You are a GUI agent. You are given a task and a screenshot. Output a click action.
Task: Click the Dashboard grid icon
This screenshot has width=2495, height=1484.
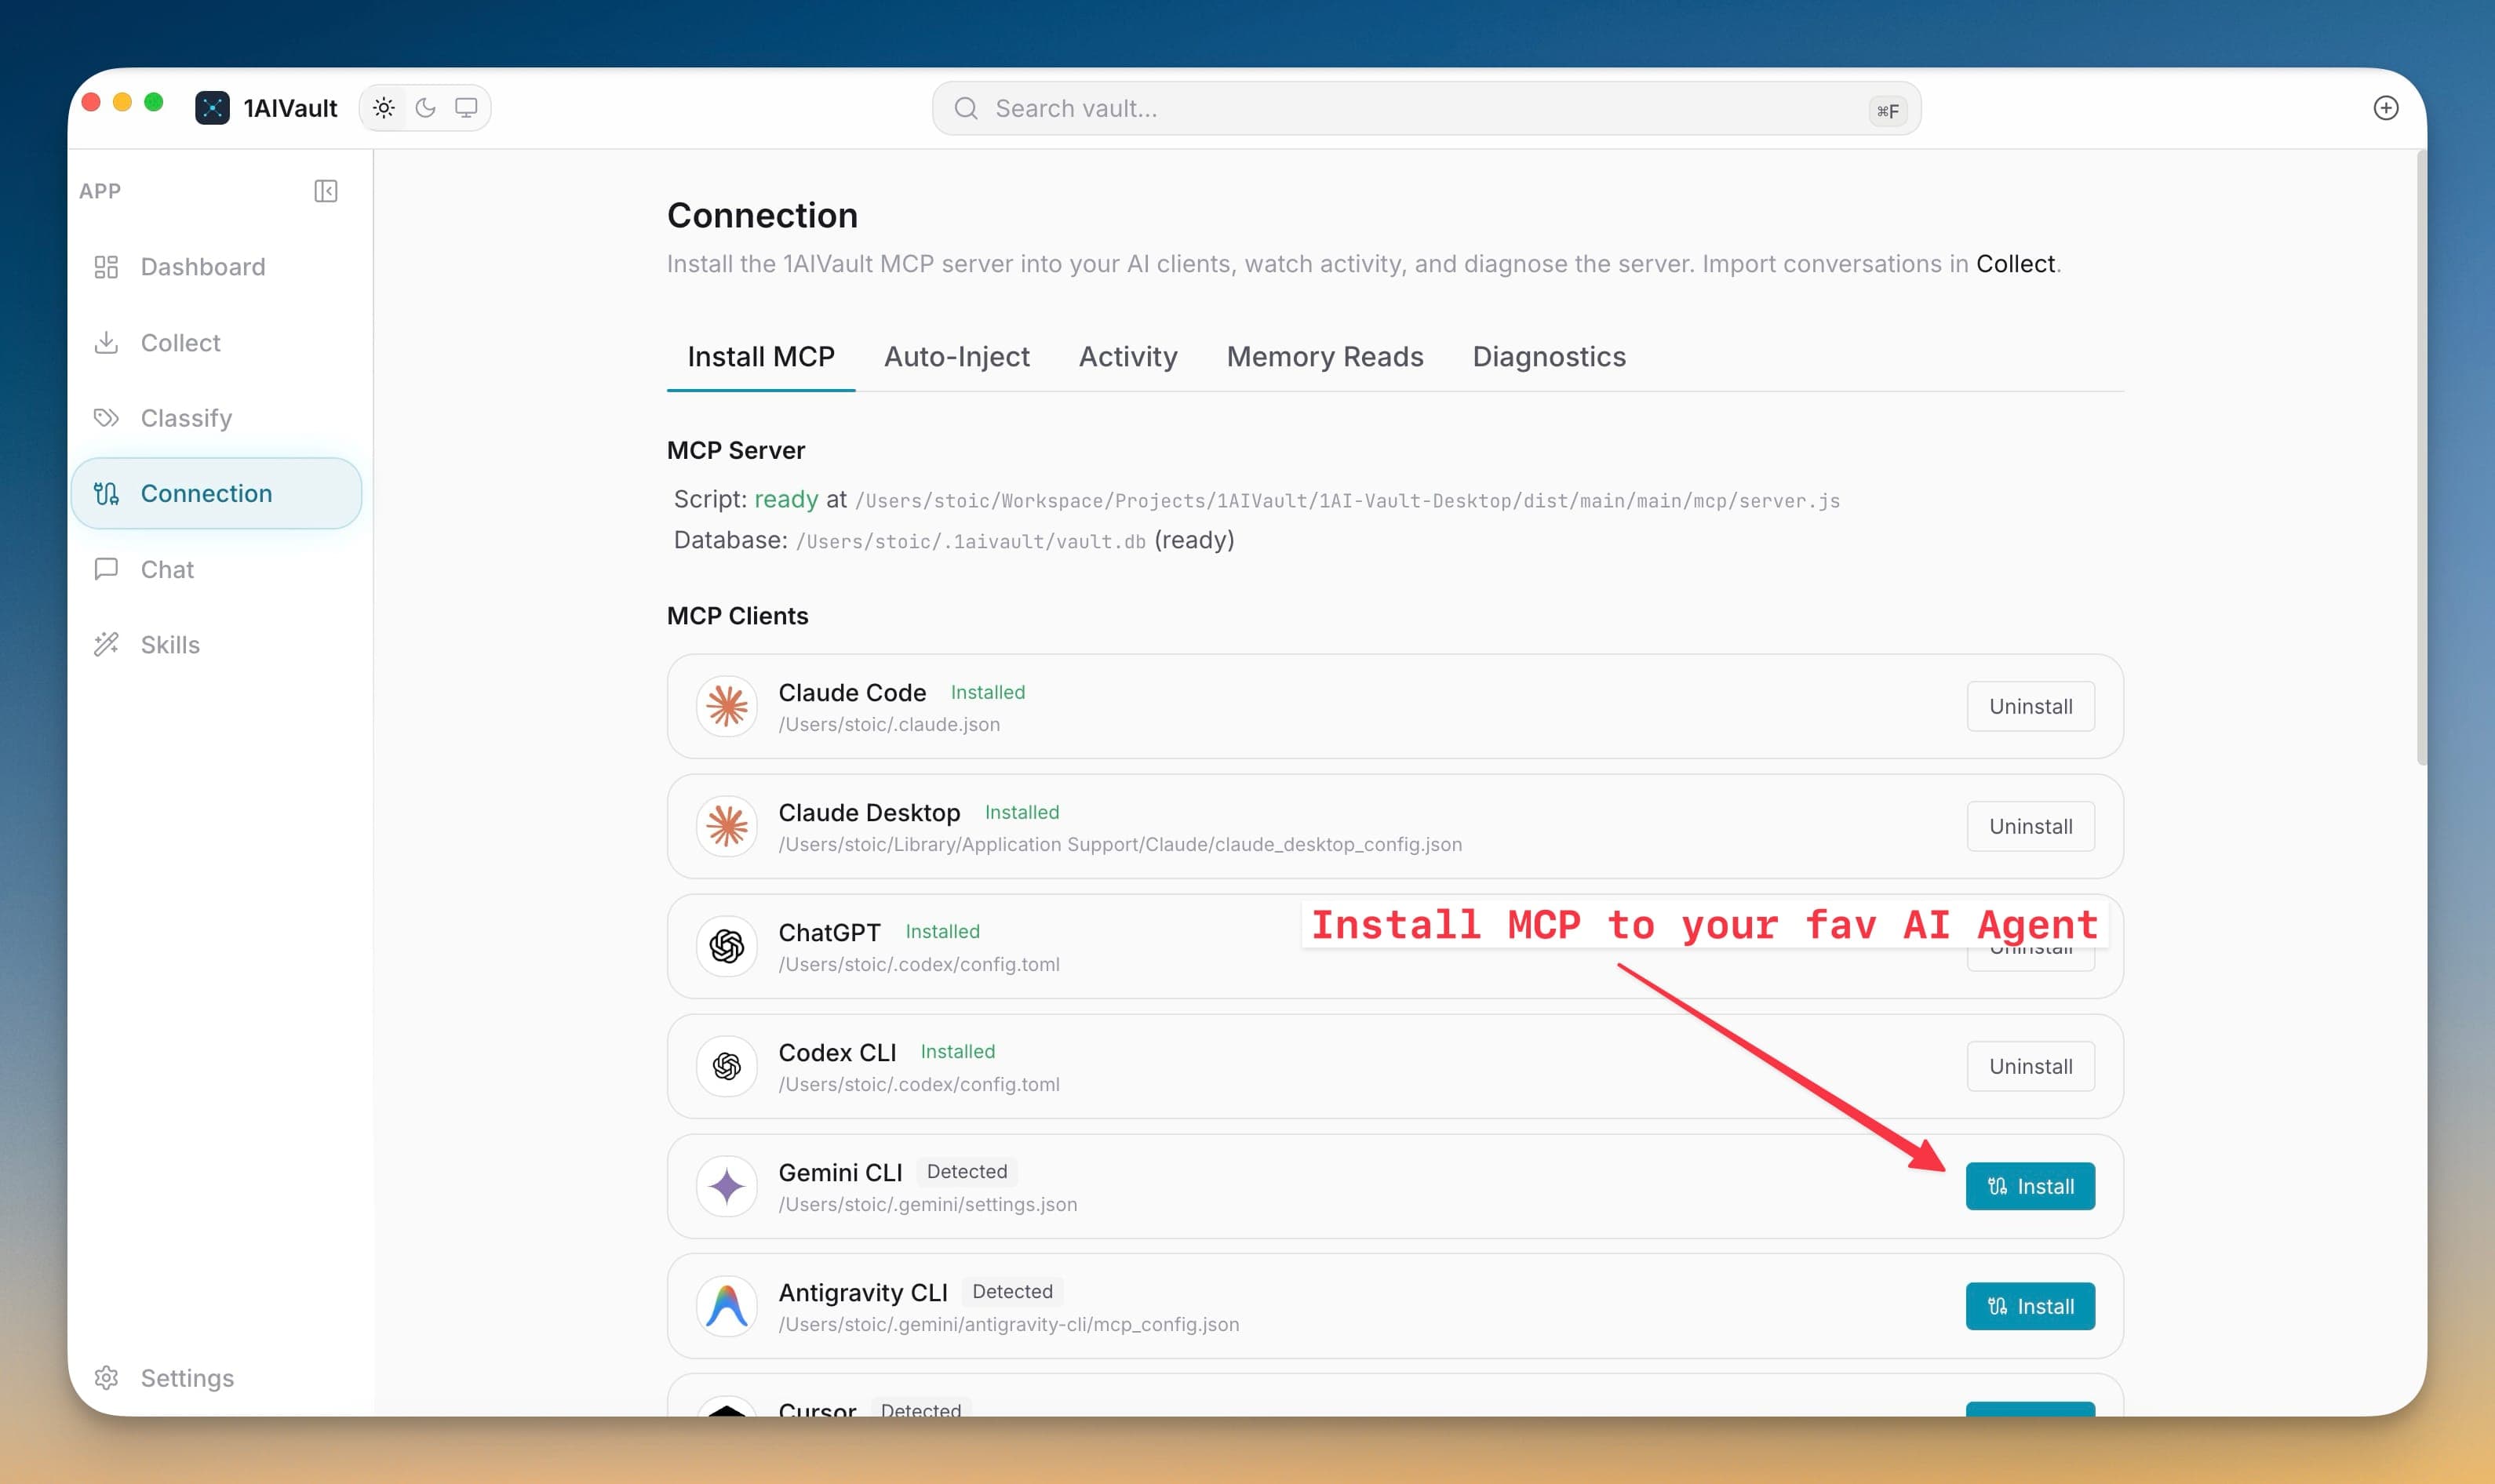(x=106, y=266)
